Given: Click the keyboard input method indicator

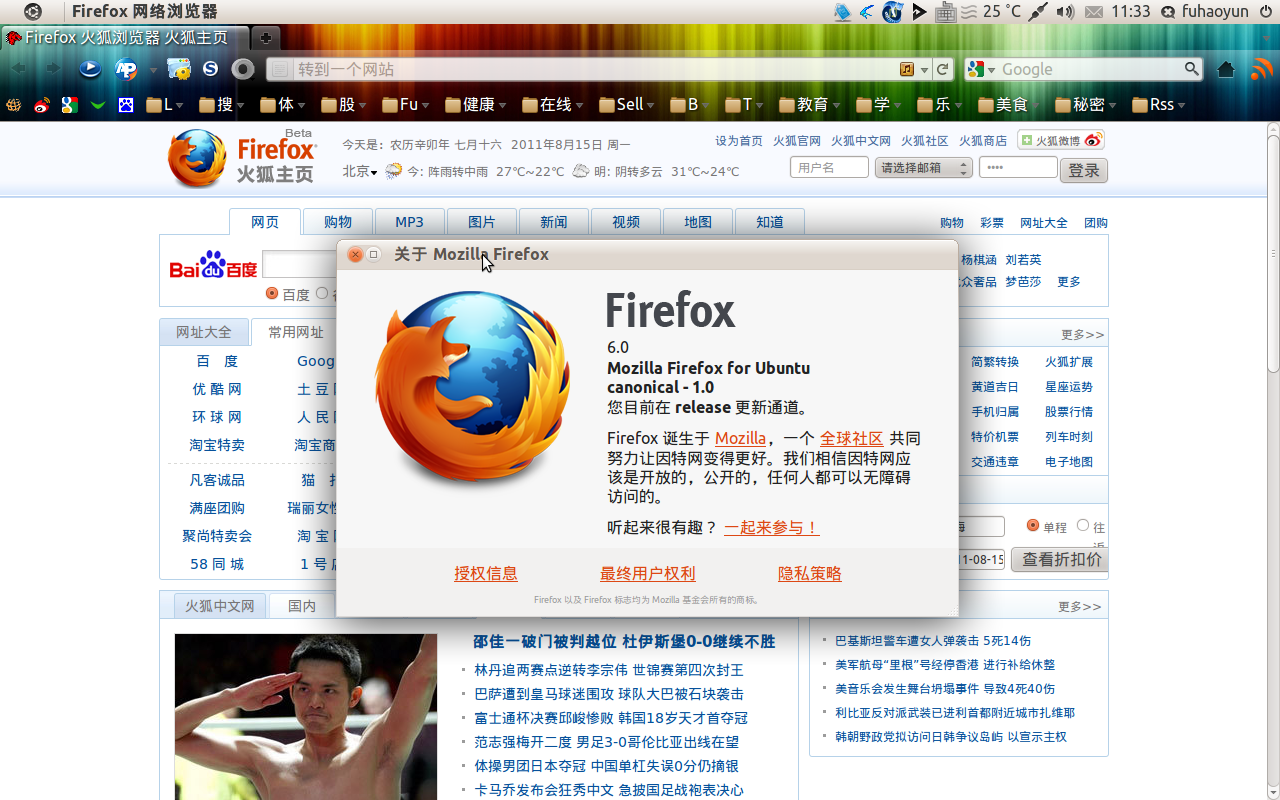Looking at the screenshot, I should 946,12.
